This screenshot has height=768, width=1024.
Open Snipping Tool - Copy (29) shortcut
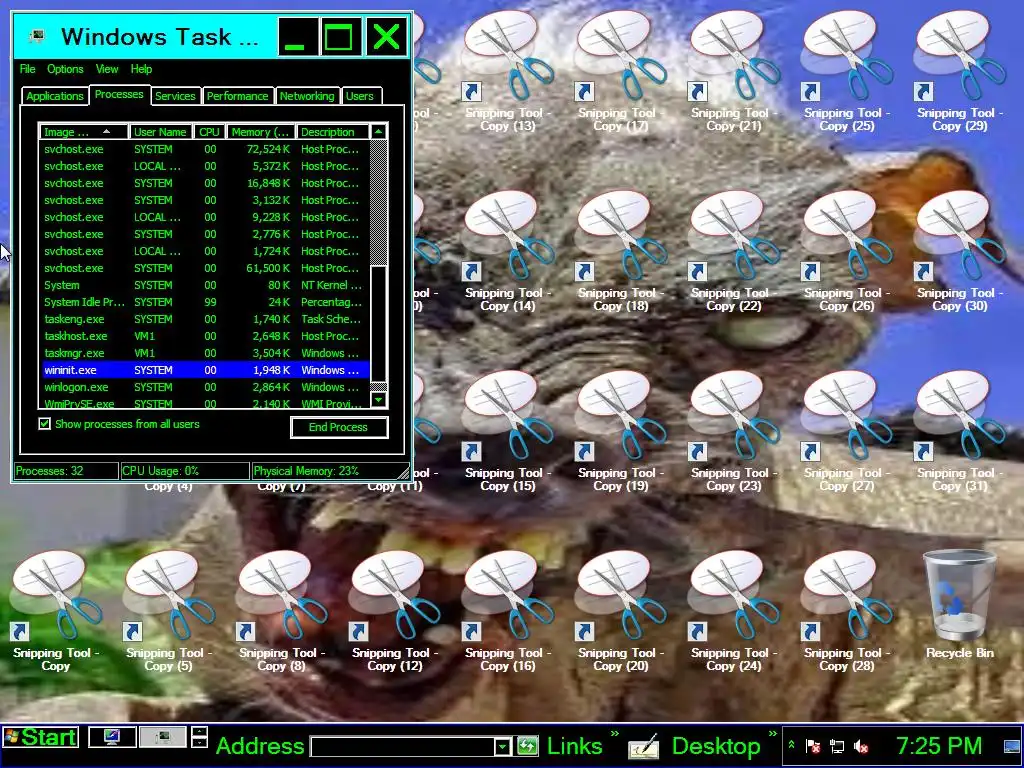[x=959, y=71]
